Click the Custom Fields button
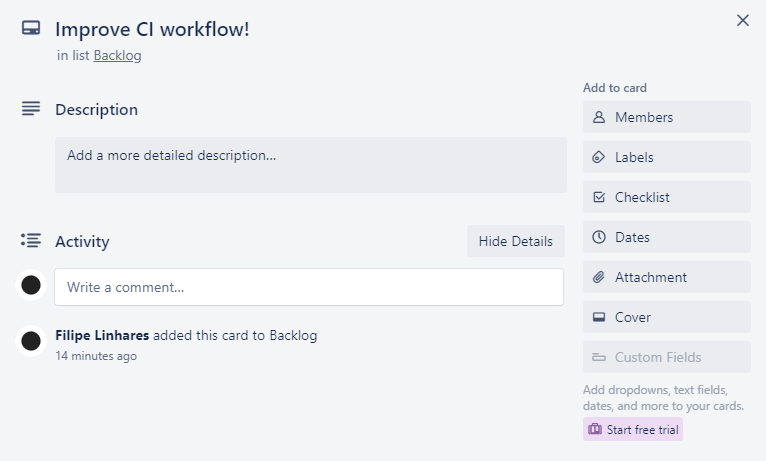The width and height of the screenshot is (766, 461). pyautogui.click(x=666, y=357)
